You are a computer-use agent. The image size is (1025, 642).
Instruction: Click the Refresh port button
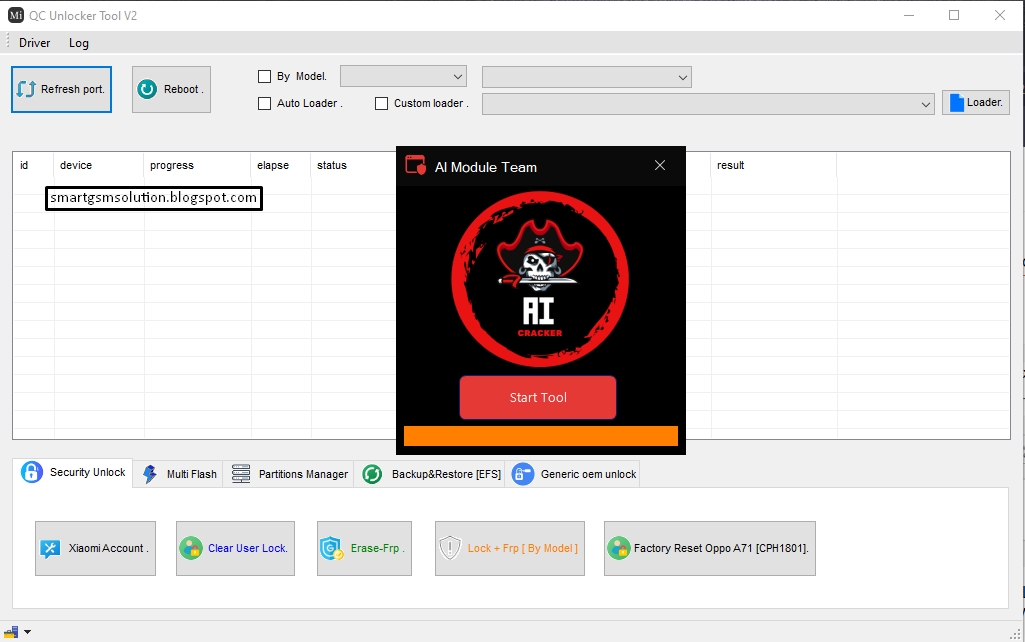61,89
